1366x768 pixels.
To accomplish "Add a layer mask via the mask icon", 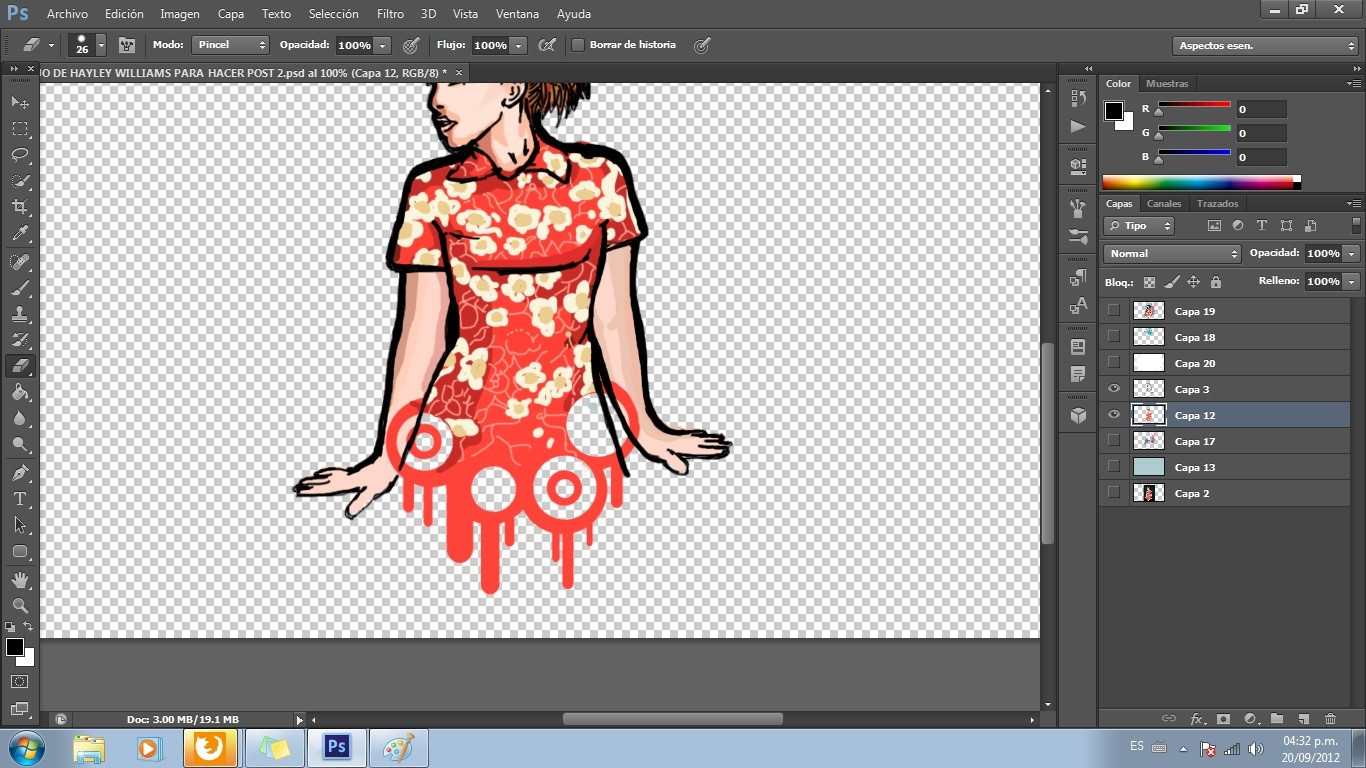I will click(1223, 718).
